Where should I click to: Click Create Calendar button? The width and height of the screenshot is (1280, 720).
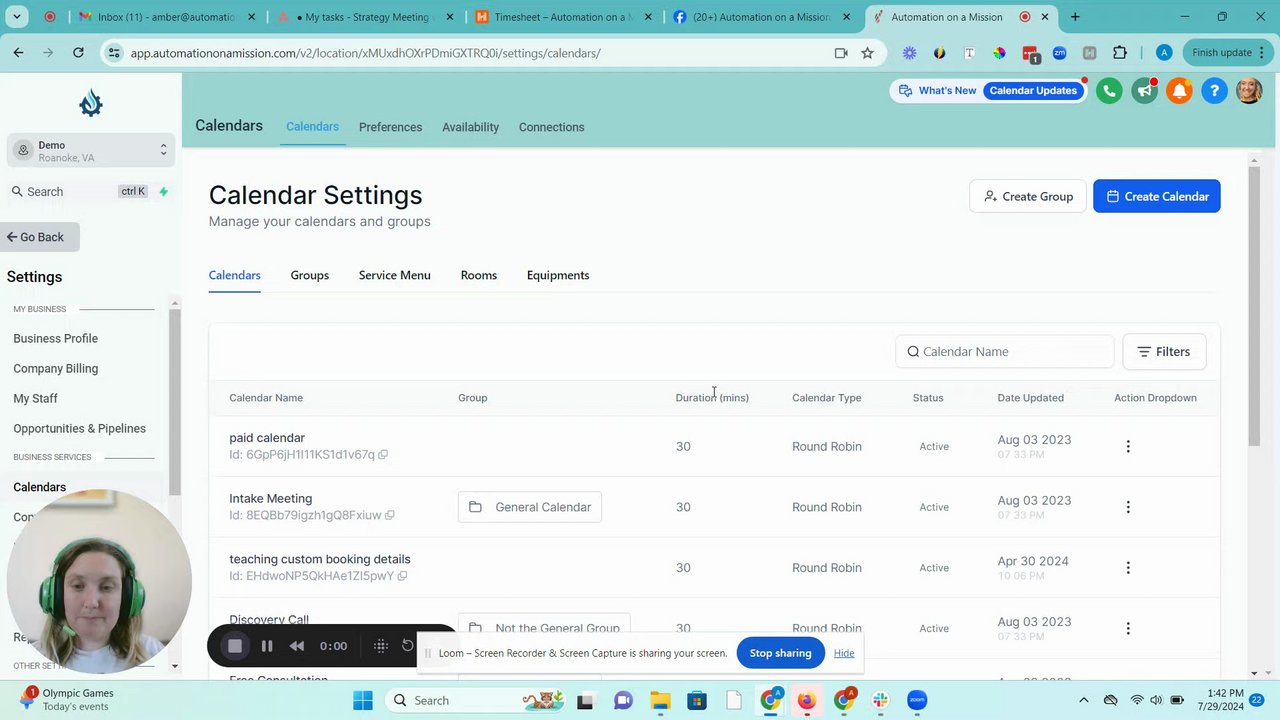pyautogui.click(x=1157, y=196)
